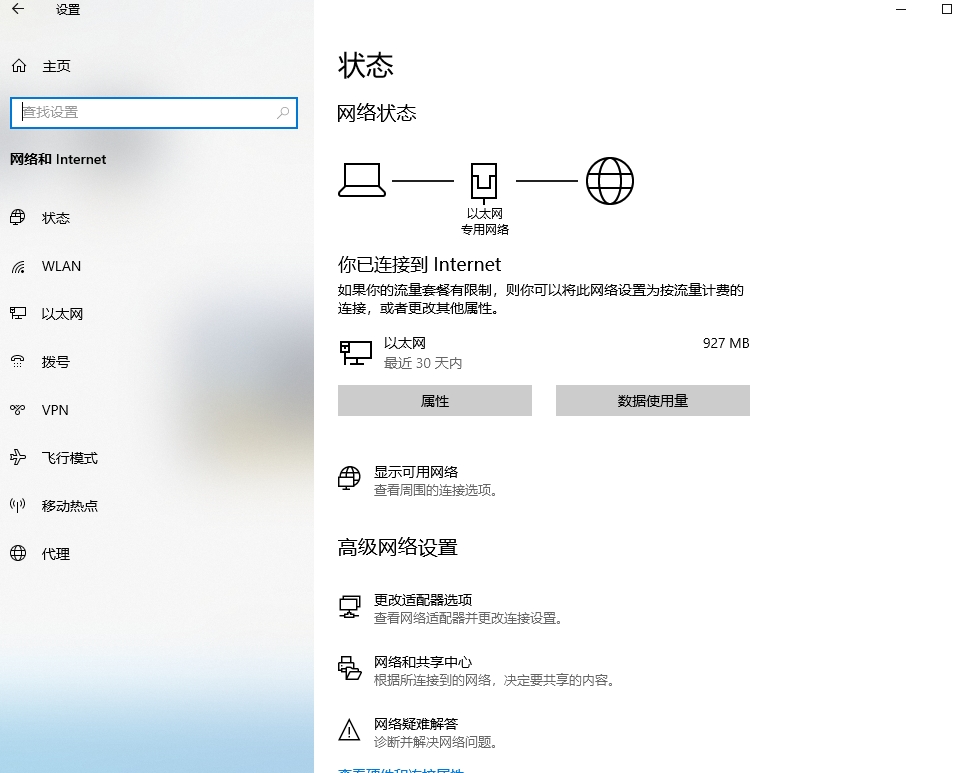Viewport: 978px width, 773px height.
Task: Click the 属性 button
Action: pyautogui.click(x=435, y=401)
